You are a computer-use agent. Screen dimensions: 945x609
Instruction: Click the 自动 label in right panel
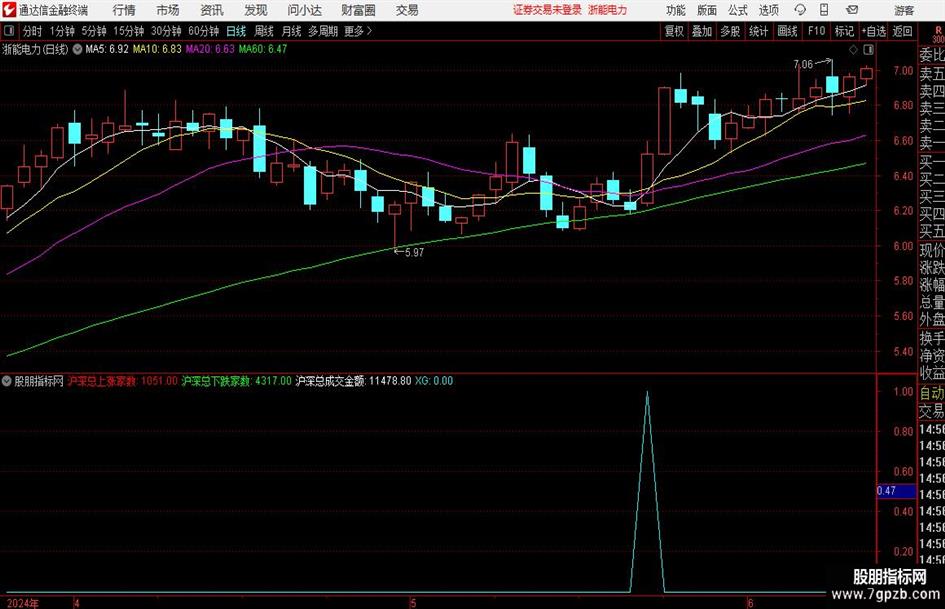[x=932, y=393]
